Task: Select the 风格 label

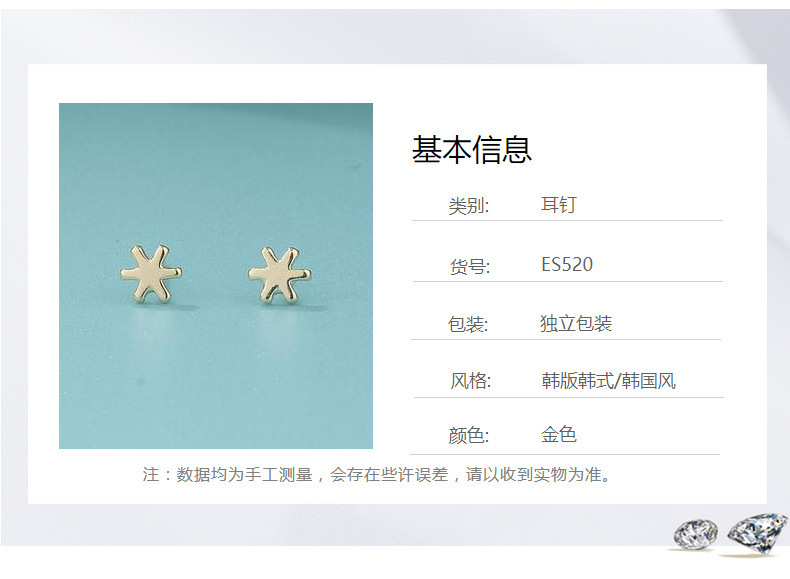Action: 471,380
